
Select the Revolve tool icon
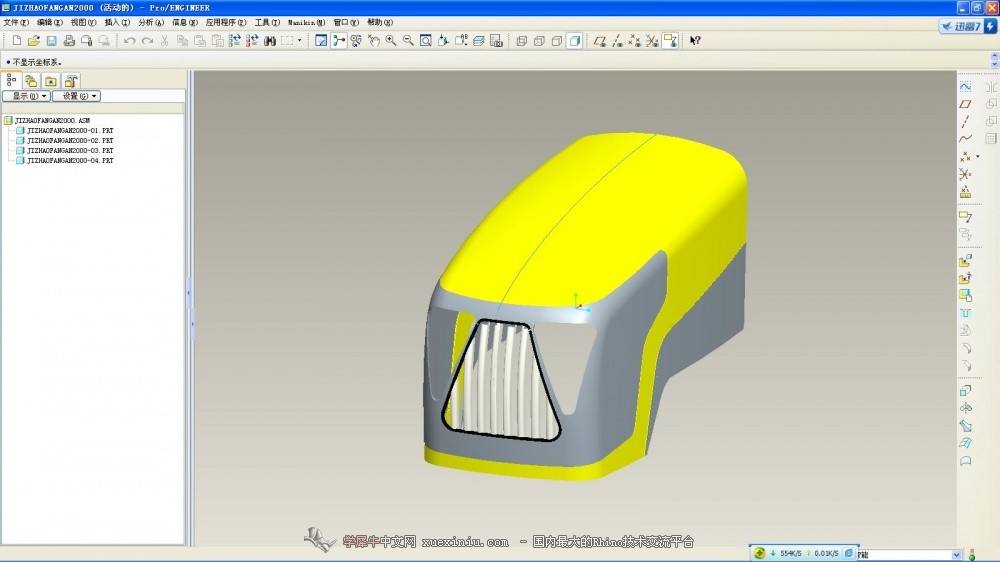coord(966,408)
